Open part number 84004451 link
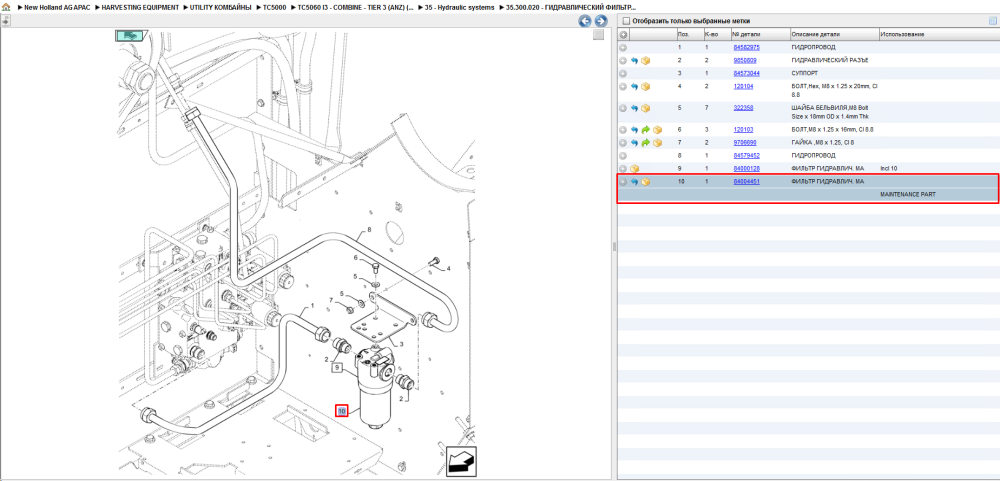The image size is (1000, 481). (x=746, y=182)
